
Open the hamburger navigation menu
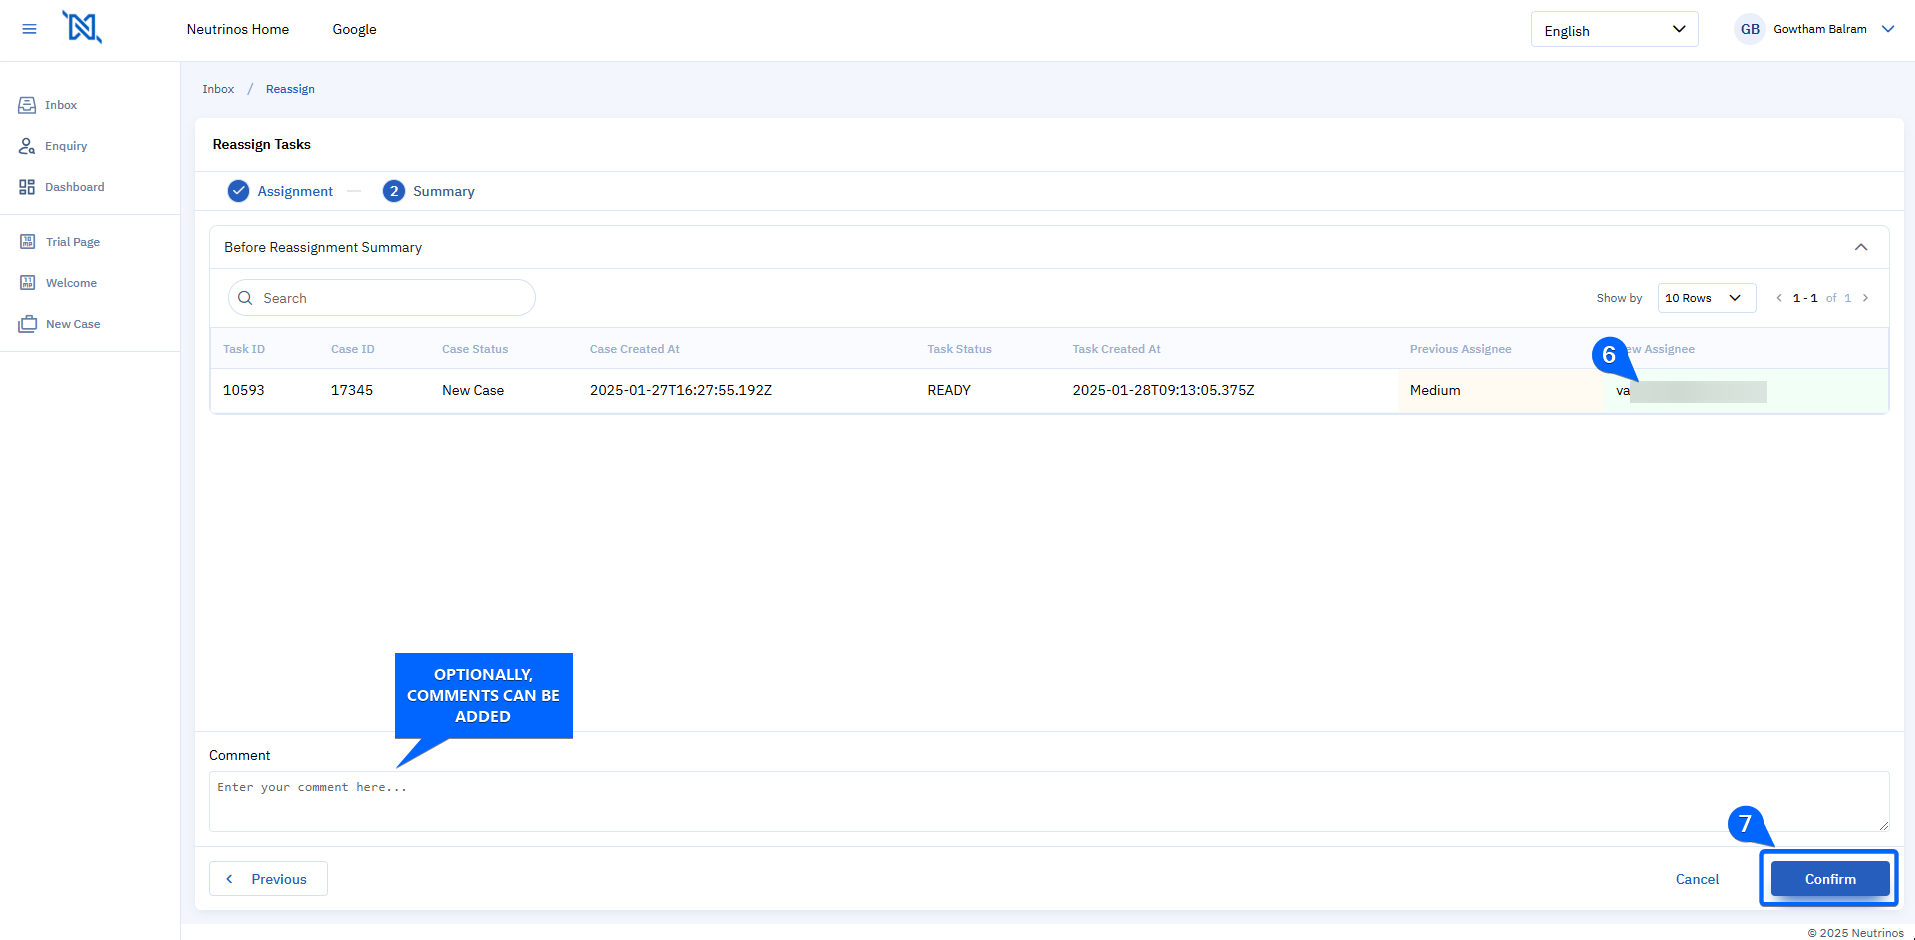point(29,29)
